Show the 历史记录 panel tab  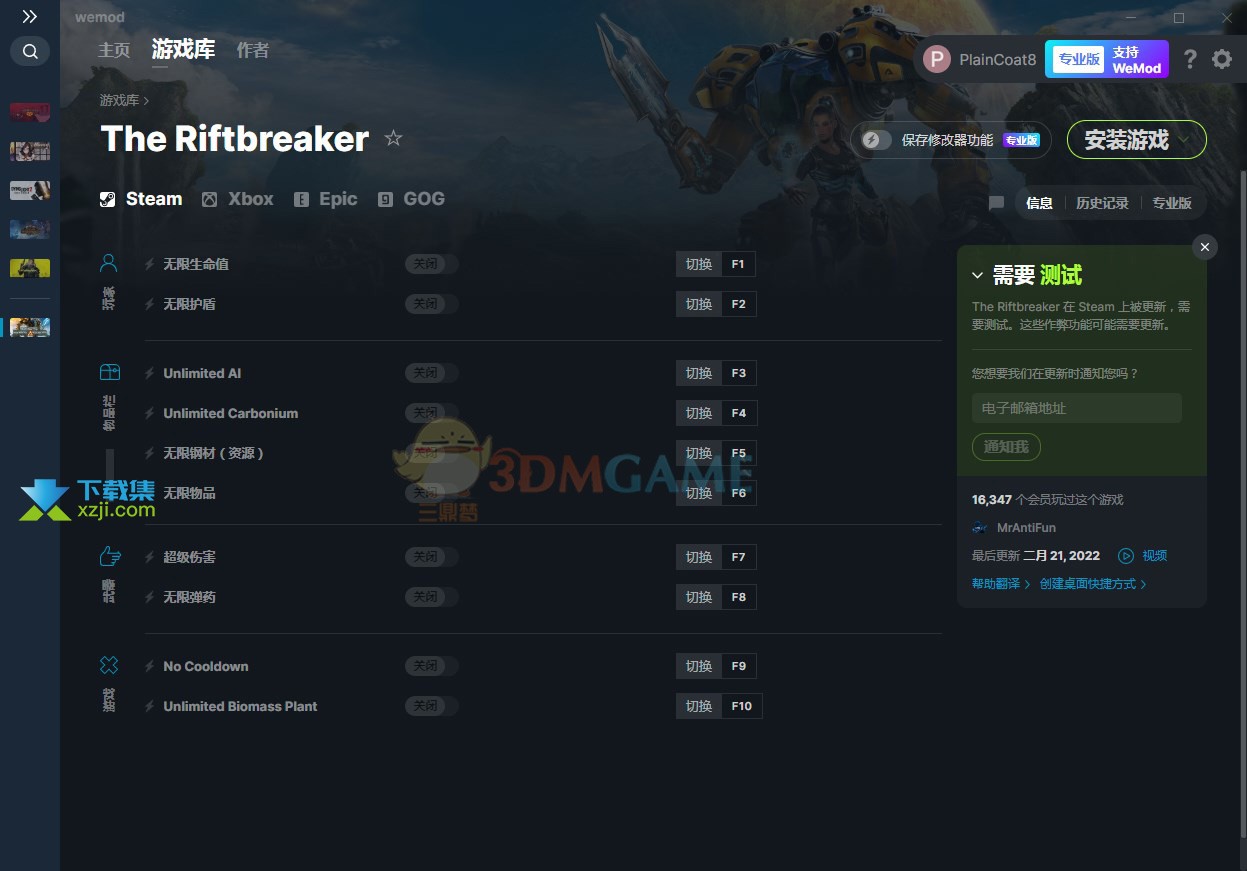pos(1102,203)
